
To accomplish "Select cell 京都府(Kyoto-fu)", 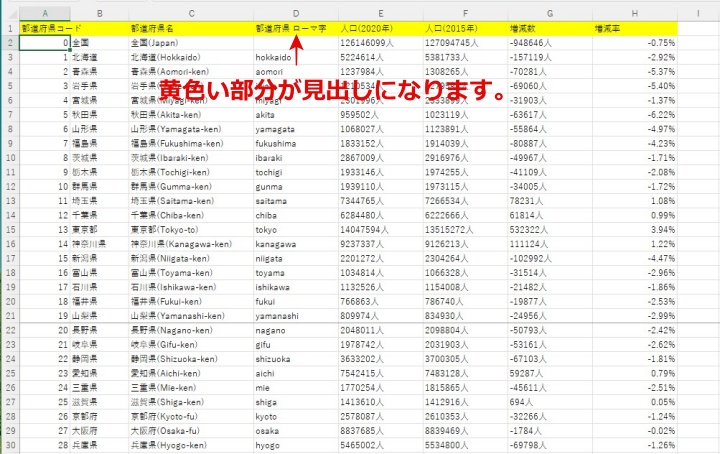I will coord(191,416).
